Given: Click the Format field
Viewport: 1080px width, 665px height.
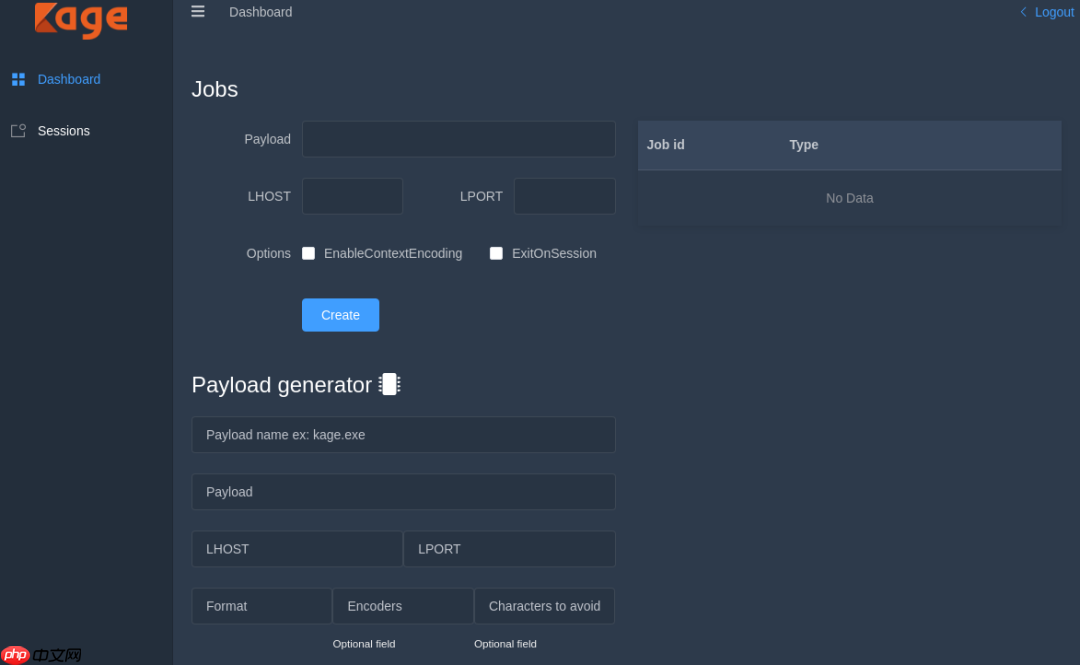Looking at the screenshot, I should [x=262, y=606].
